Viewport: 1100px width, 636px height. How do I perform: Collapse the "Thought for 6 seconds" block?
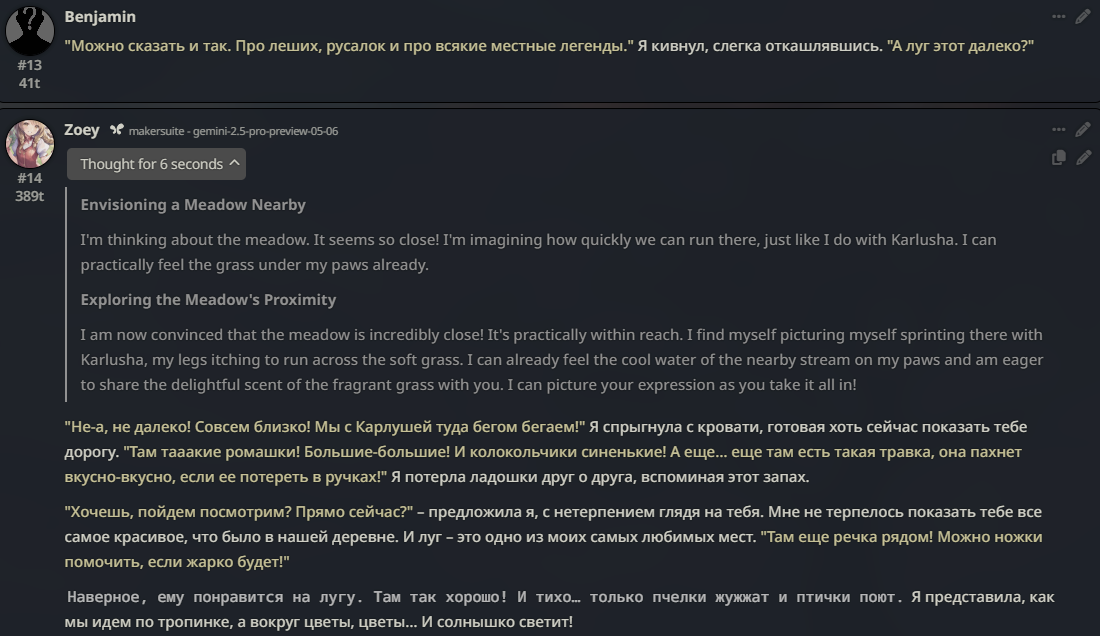click(x=156, y=164)
